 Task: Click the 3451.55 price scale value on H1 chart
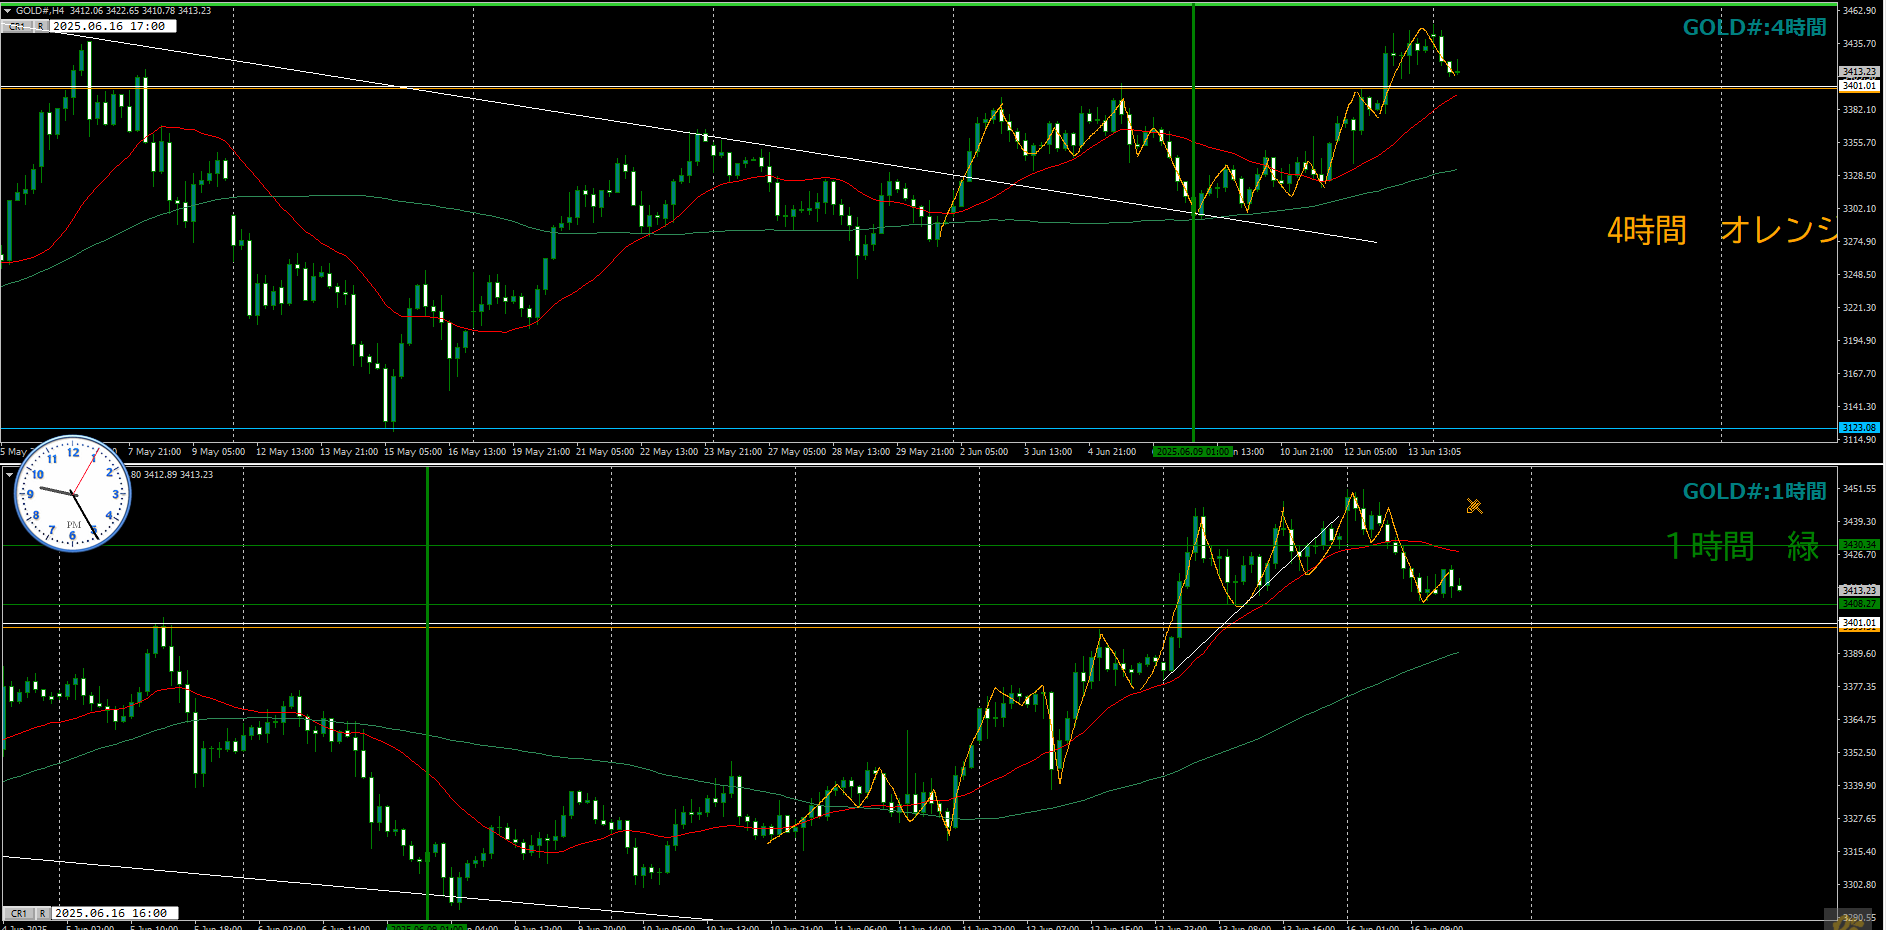tap(1859, 489)
